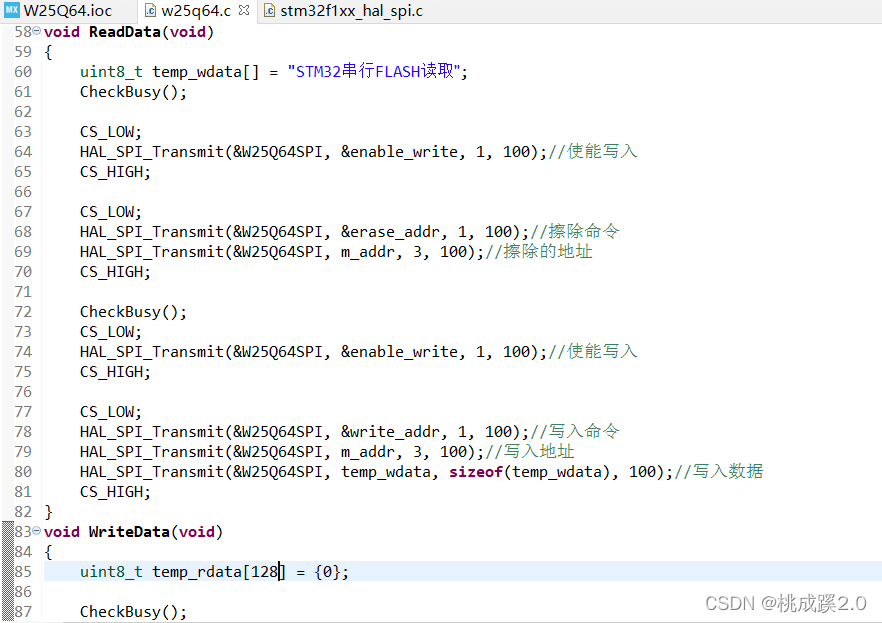Click CS_LOW; on line 73

[x=111, y=332]
